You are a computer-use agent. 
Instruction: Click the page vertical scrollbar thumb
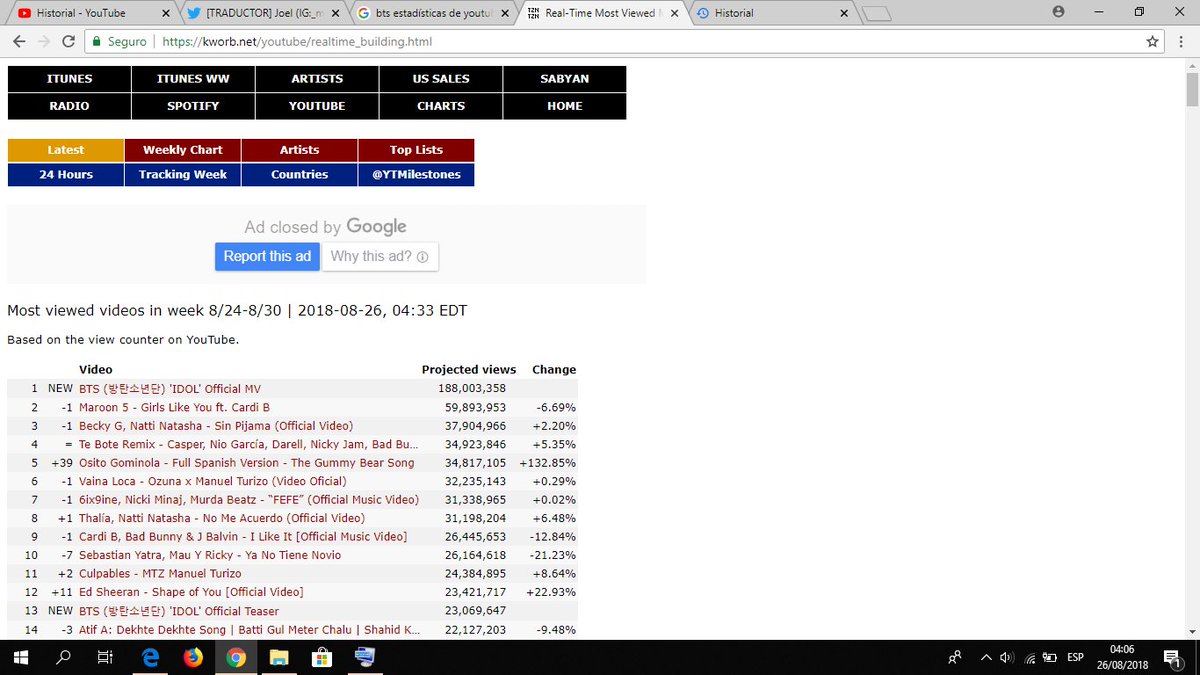coord(1192,89)
